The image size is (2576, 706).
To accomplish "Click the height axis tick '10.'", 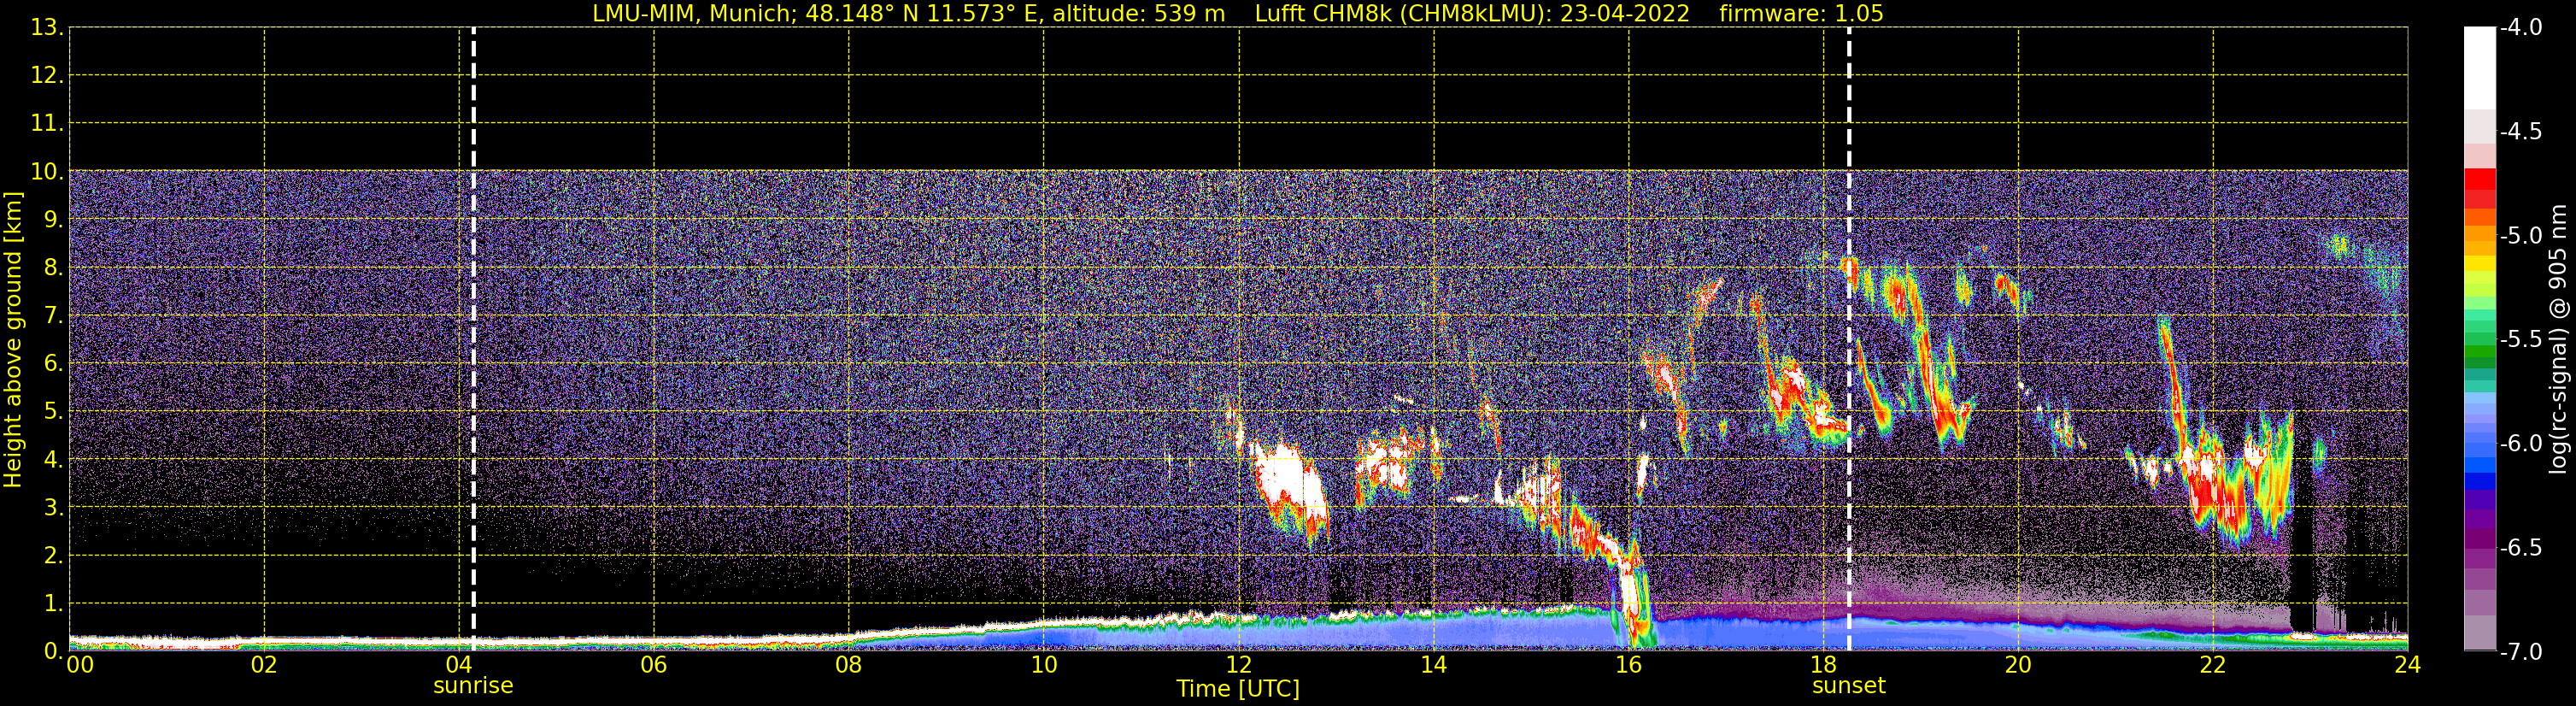I will (47, 171).
